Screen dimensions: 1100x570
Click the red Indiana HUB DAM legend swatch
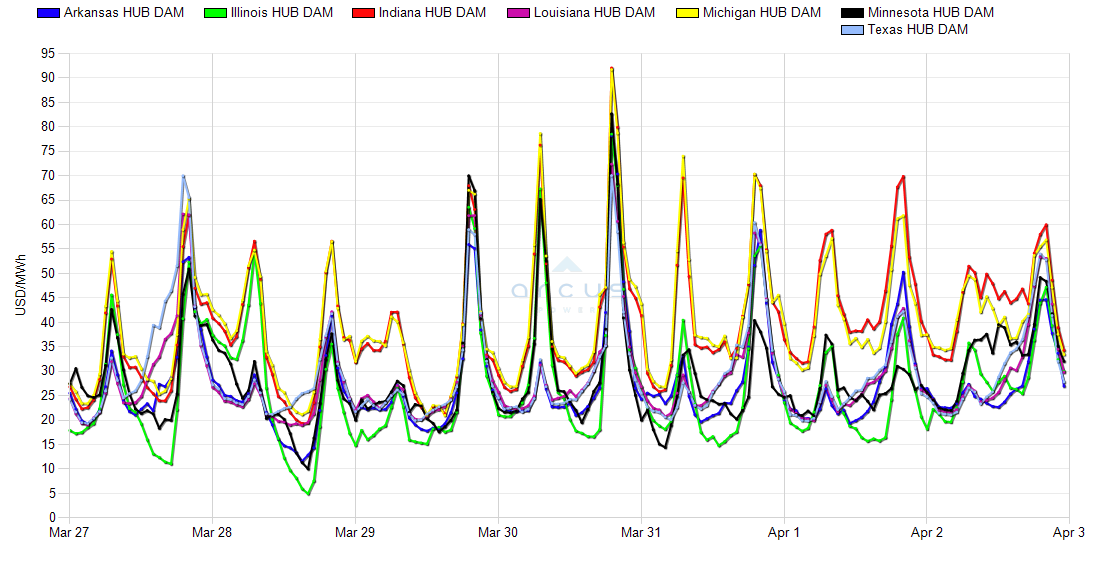[365, 13]
